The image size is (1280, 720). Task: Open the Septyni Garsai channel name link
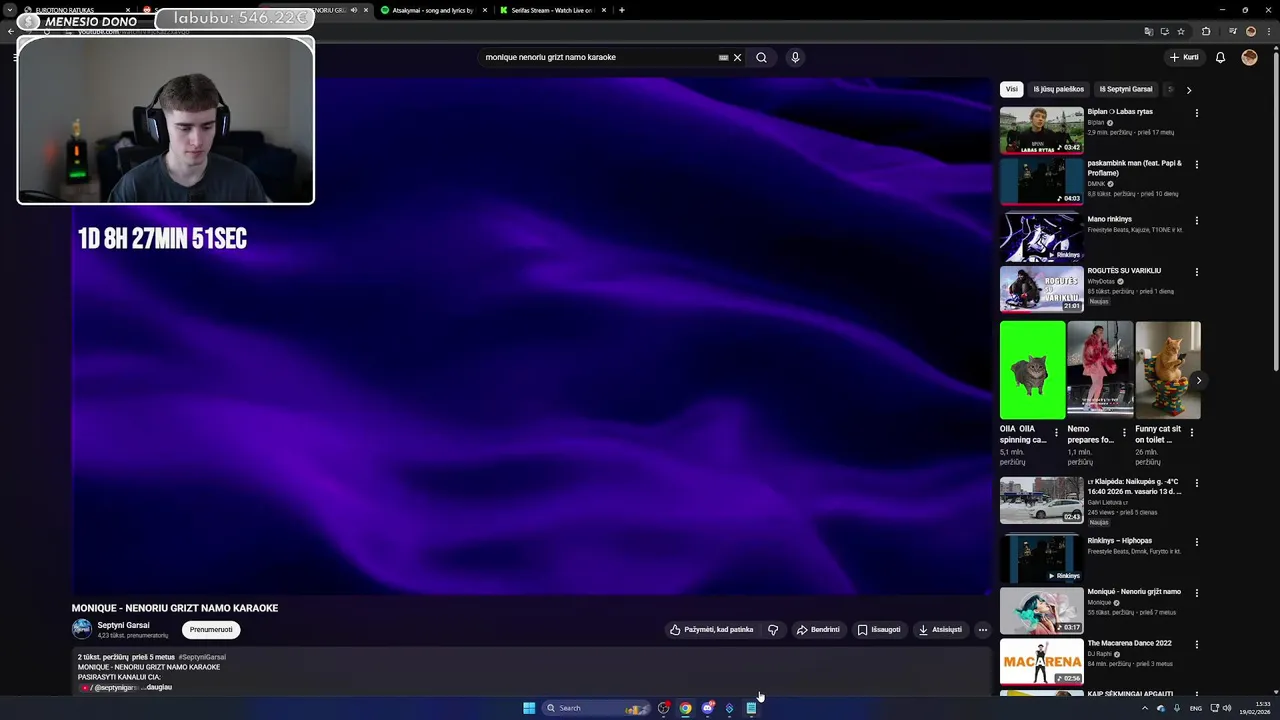tap(123, 625)
